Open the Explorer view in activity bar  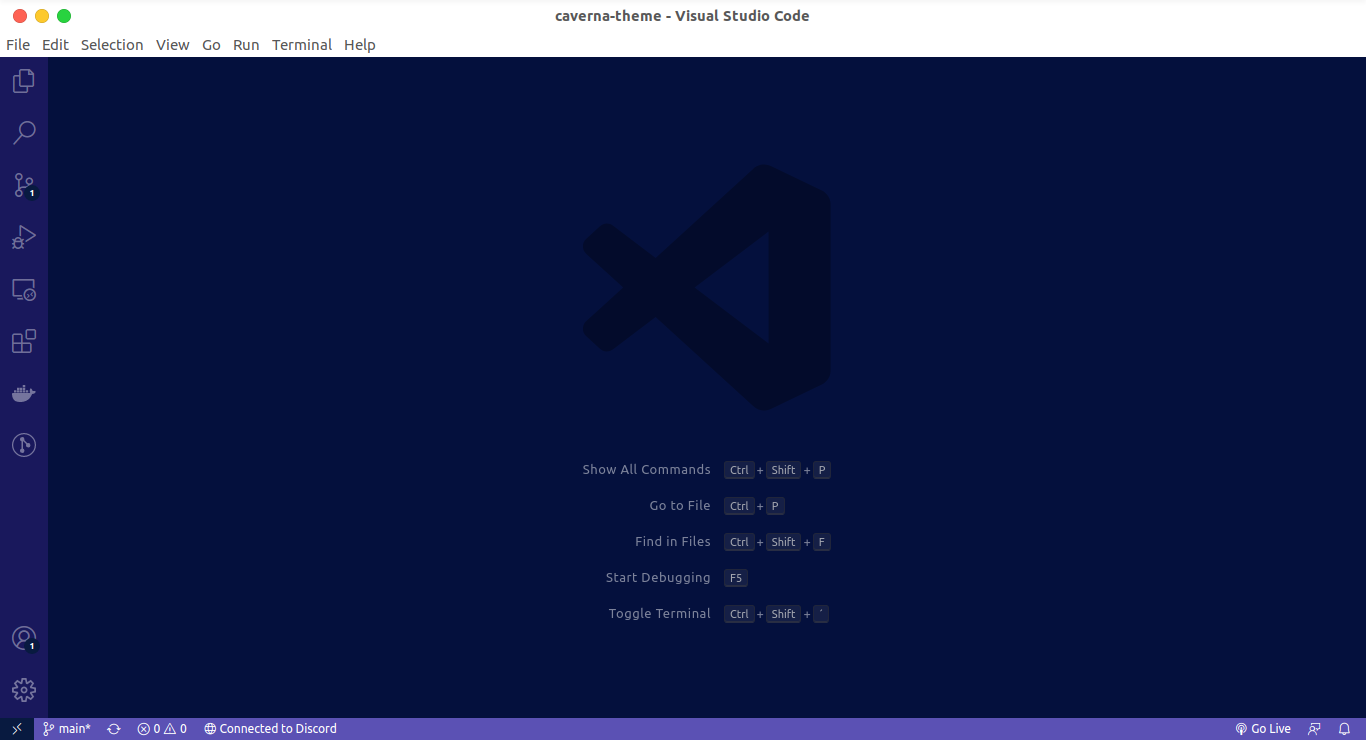pos(24,81)
